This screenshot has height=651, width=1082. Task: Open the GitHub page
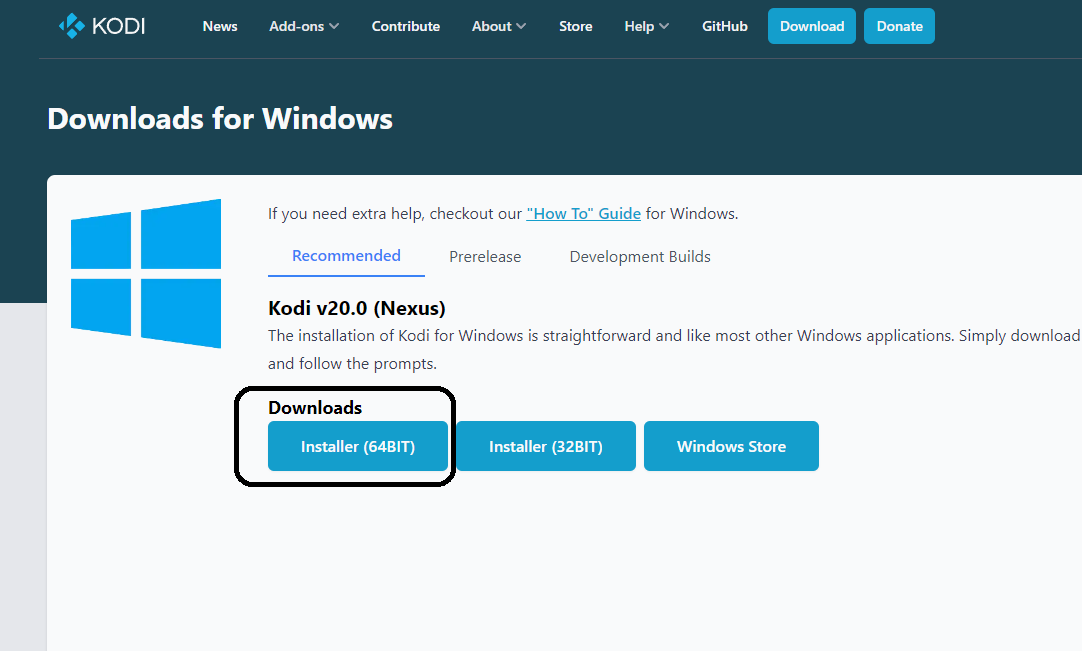tap(724, 26)
